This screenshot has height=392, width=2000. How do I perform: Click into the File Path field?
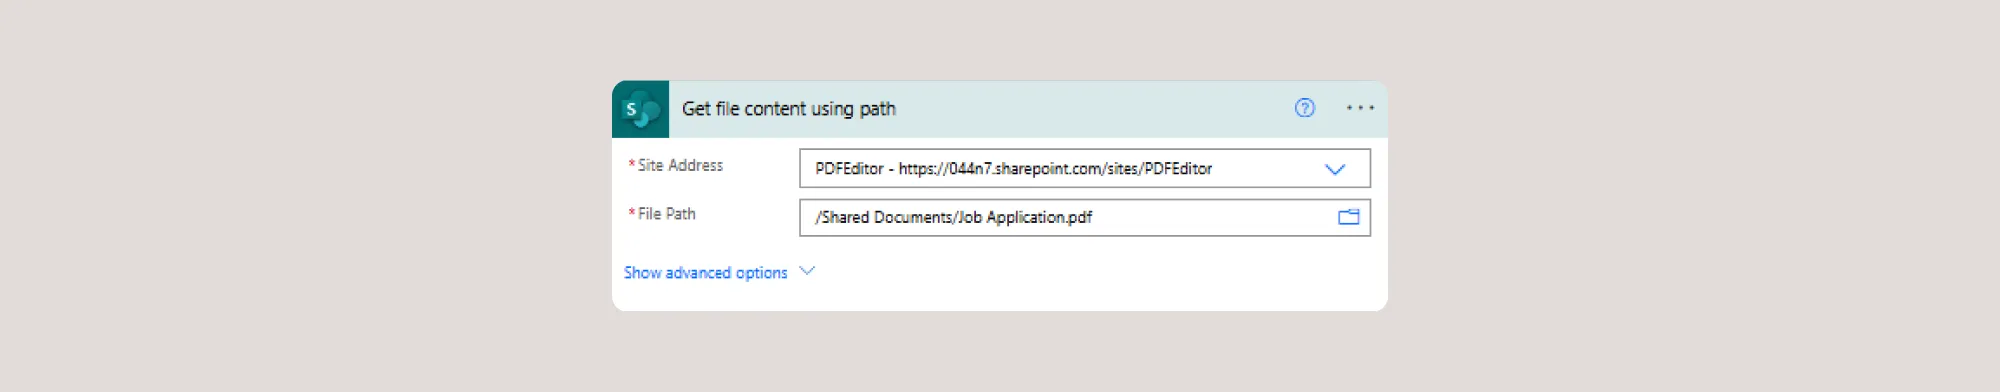coord(1084,217)
